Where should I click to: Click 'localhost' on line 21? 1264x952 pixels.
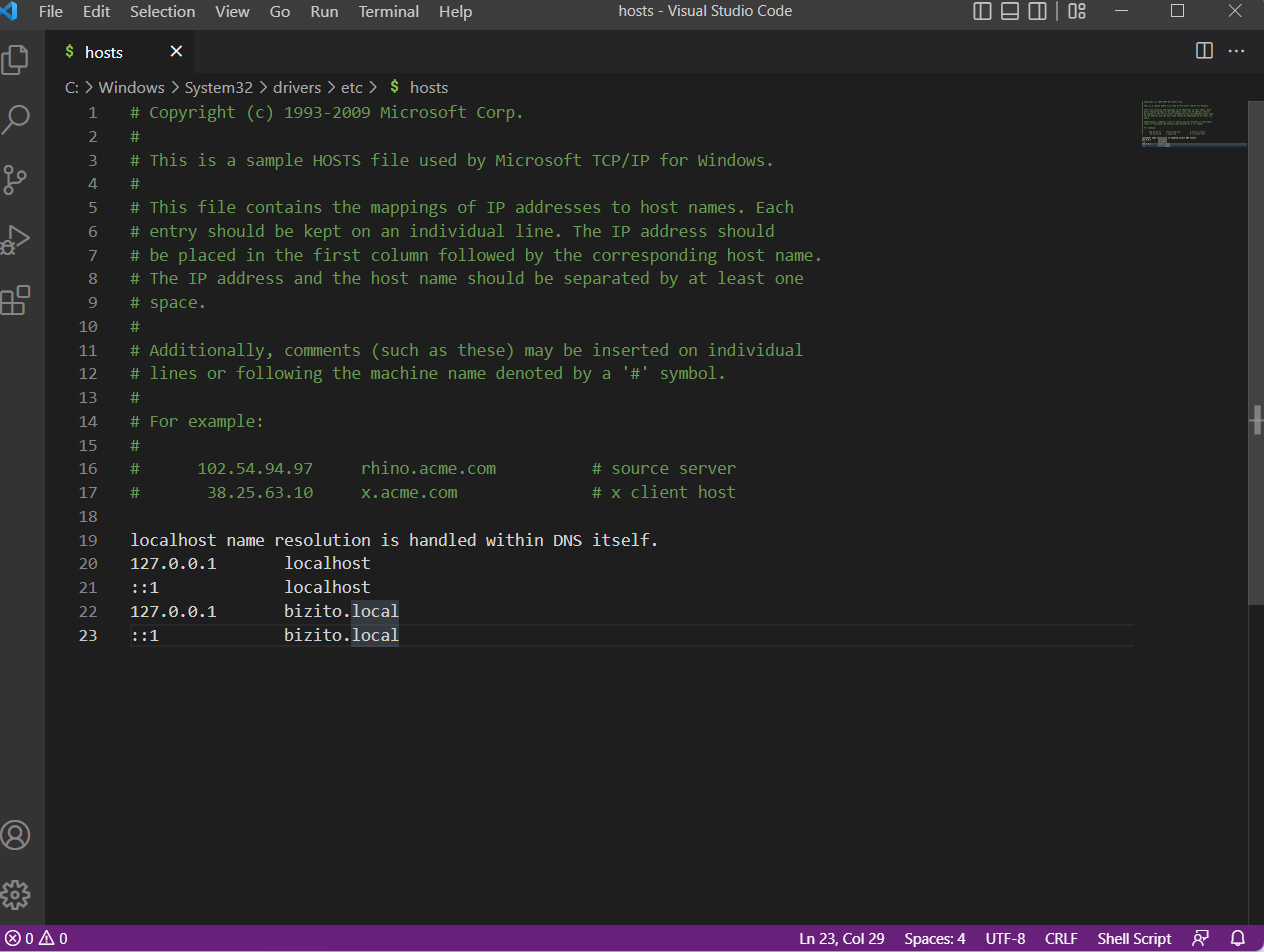[327, 587]
